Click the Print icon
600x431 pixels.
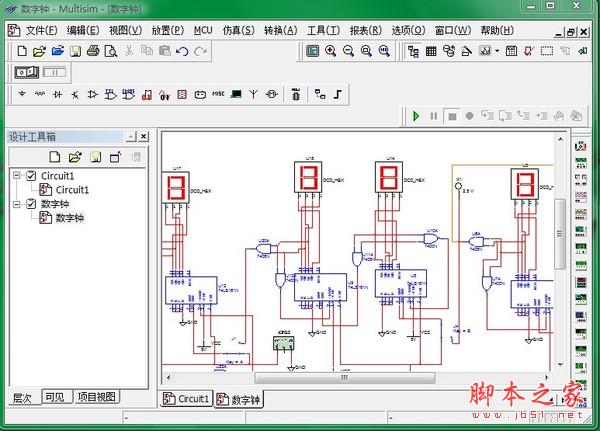click(93, 51)
